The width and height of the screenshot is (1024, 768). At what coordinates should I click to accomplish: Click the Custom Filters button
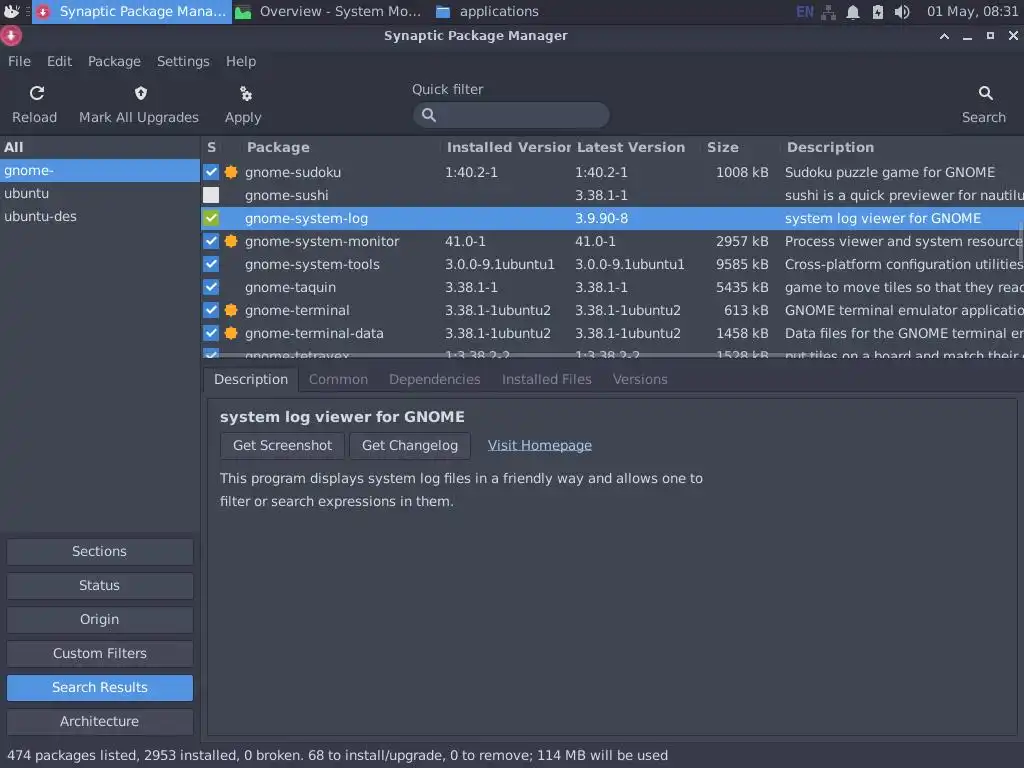[x=100, y=653]
